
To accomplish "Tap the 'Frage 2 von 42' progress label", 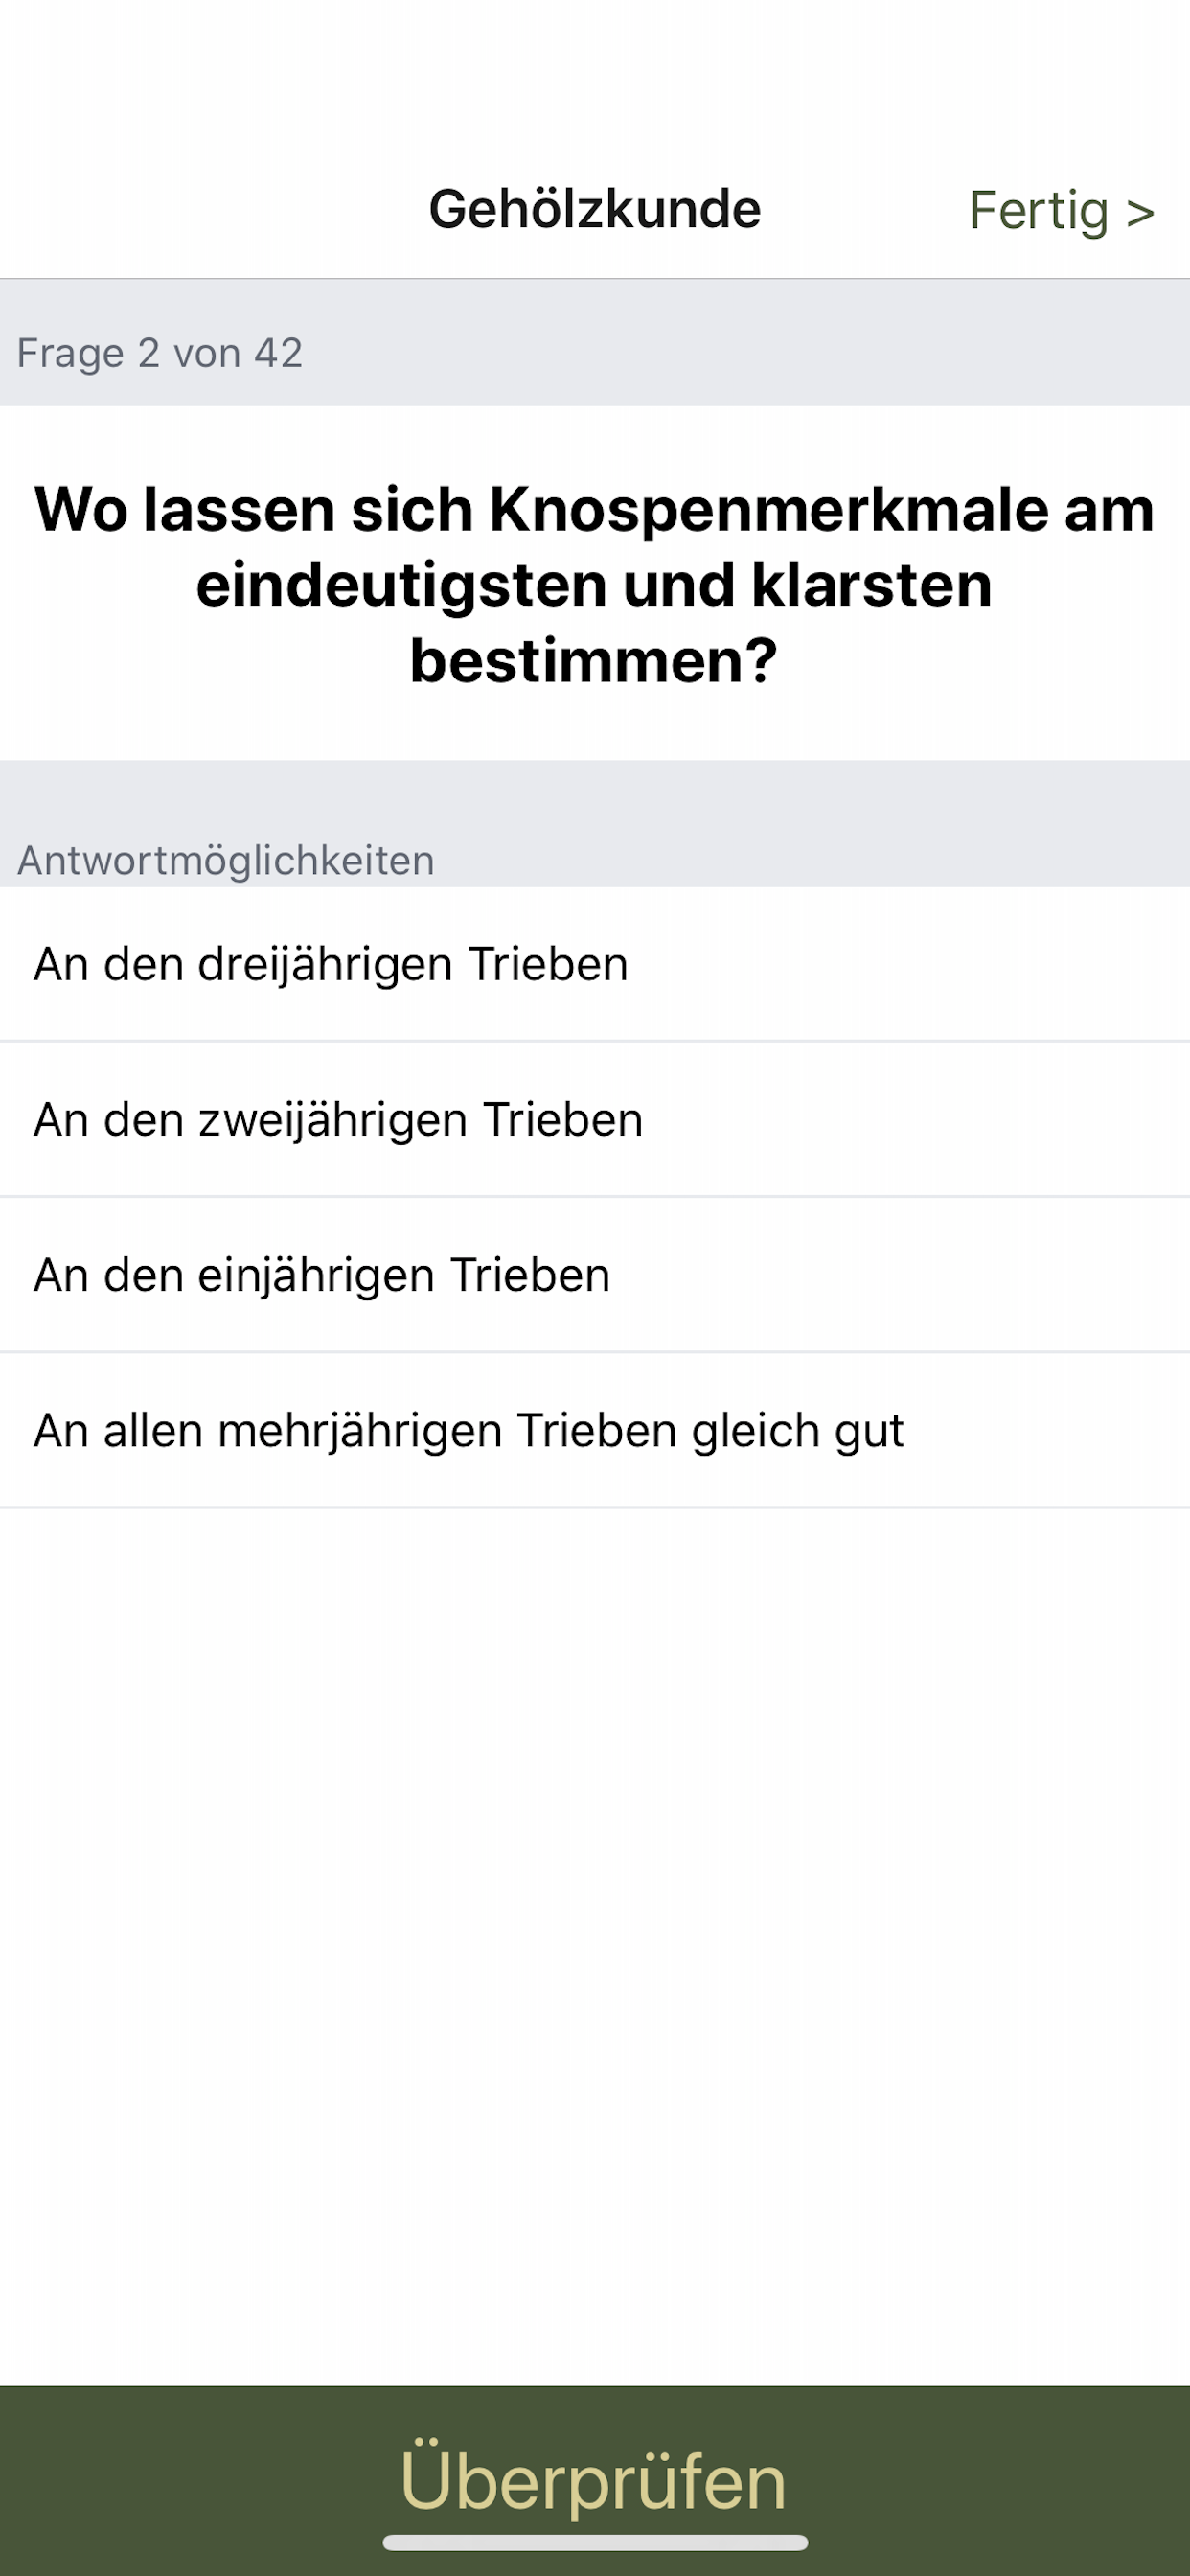I will (x=160, y=353).
